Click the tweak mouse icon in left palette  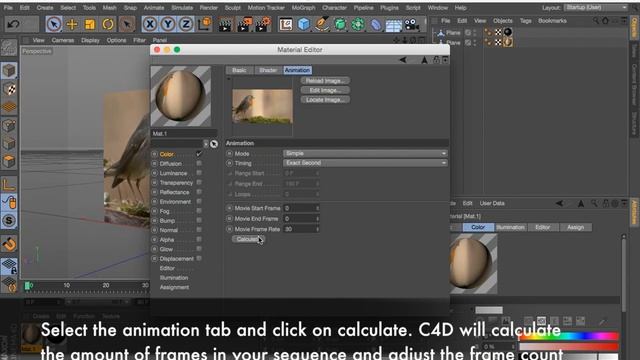coord(9,202)
